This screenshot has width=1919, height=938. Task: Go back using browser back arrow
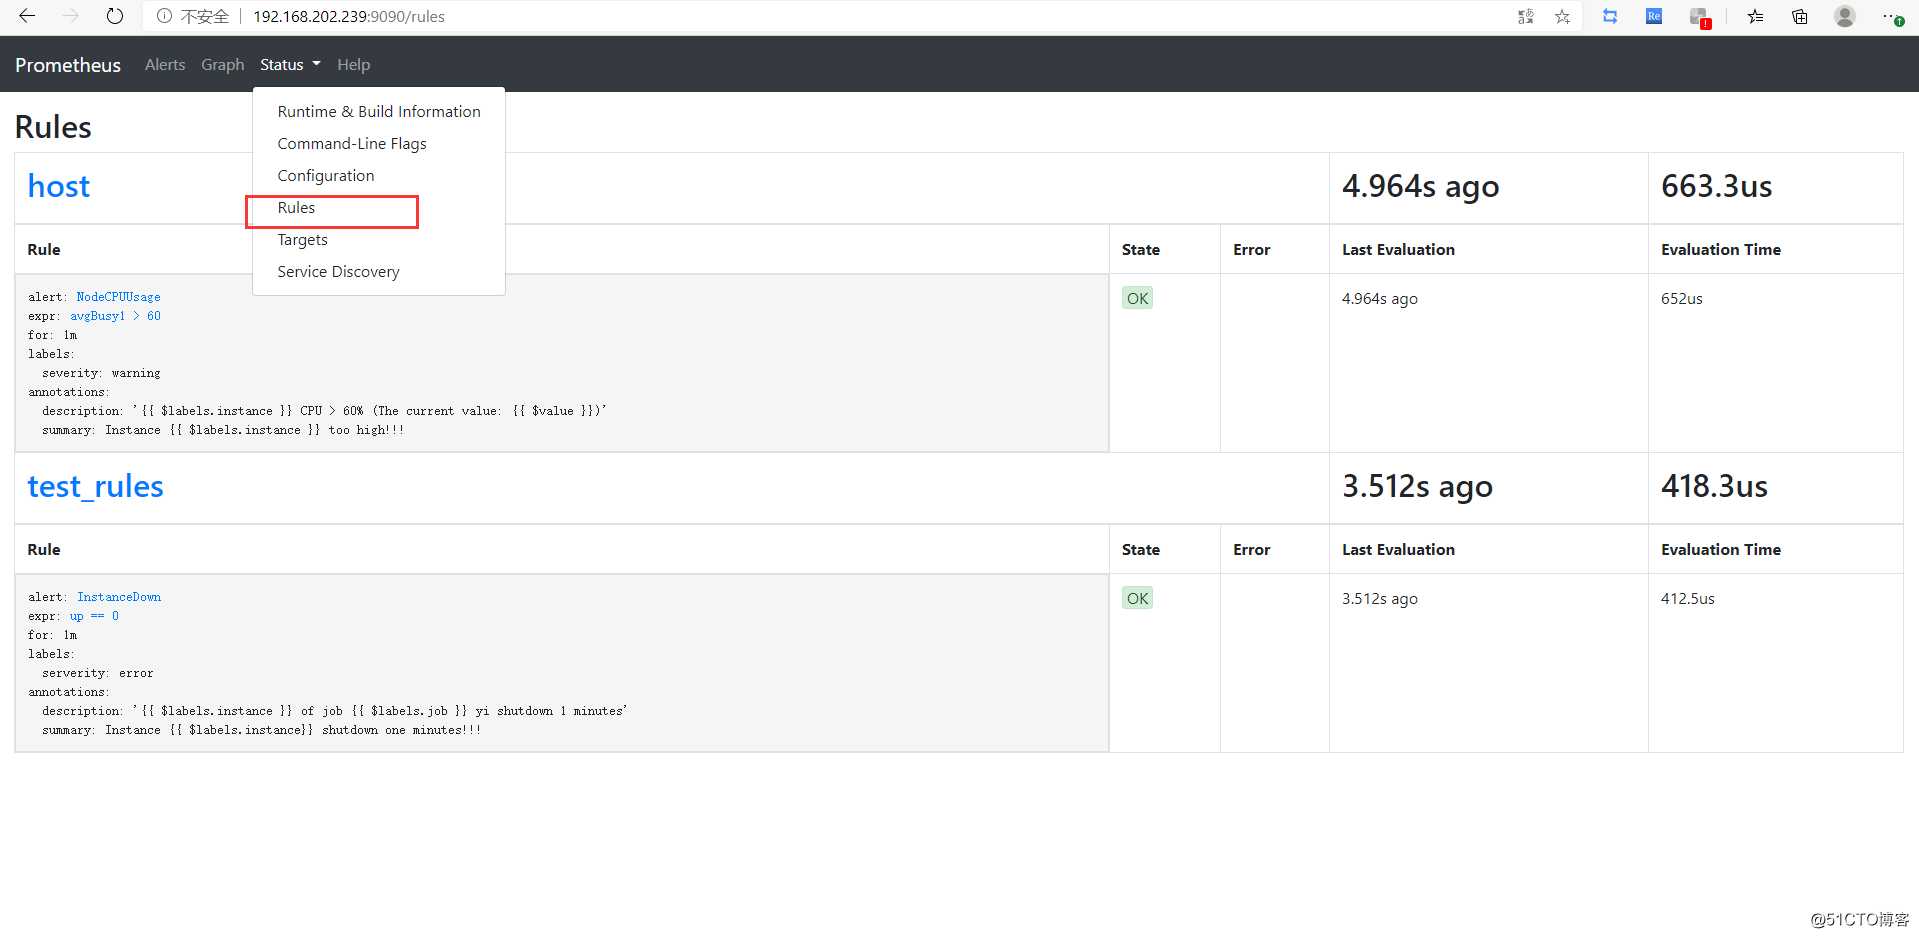(x=27, y=16)
